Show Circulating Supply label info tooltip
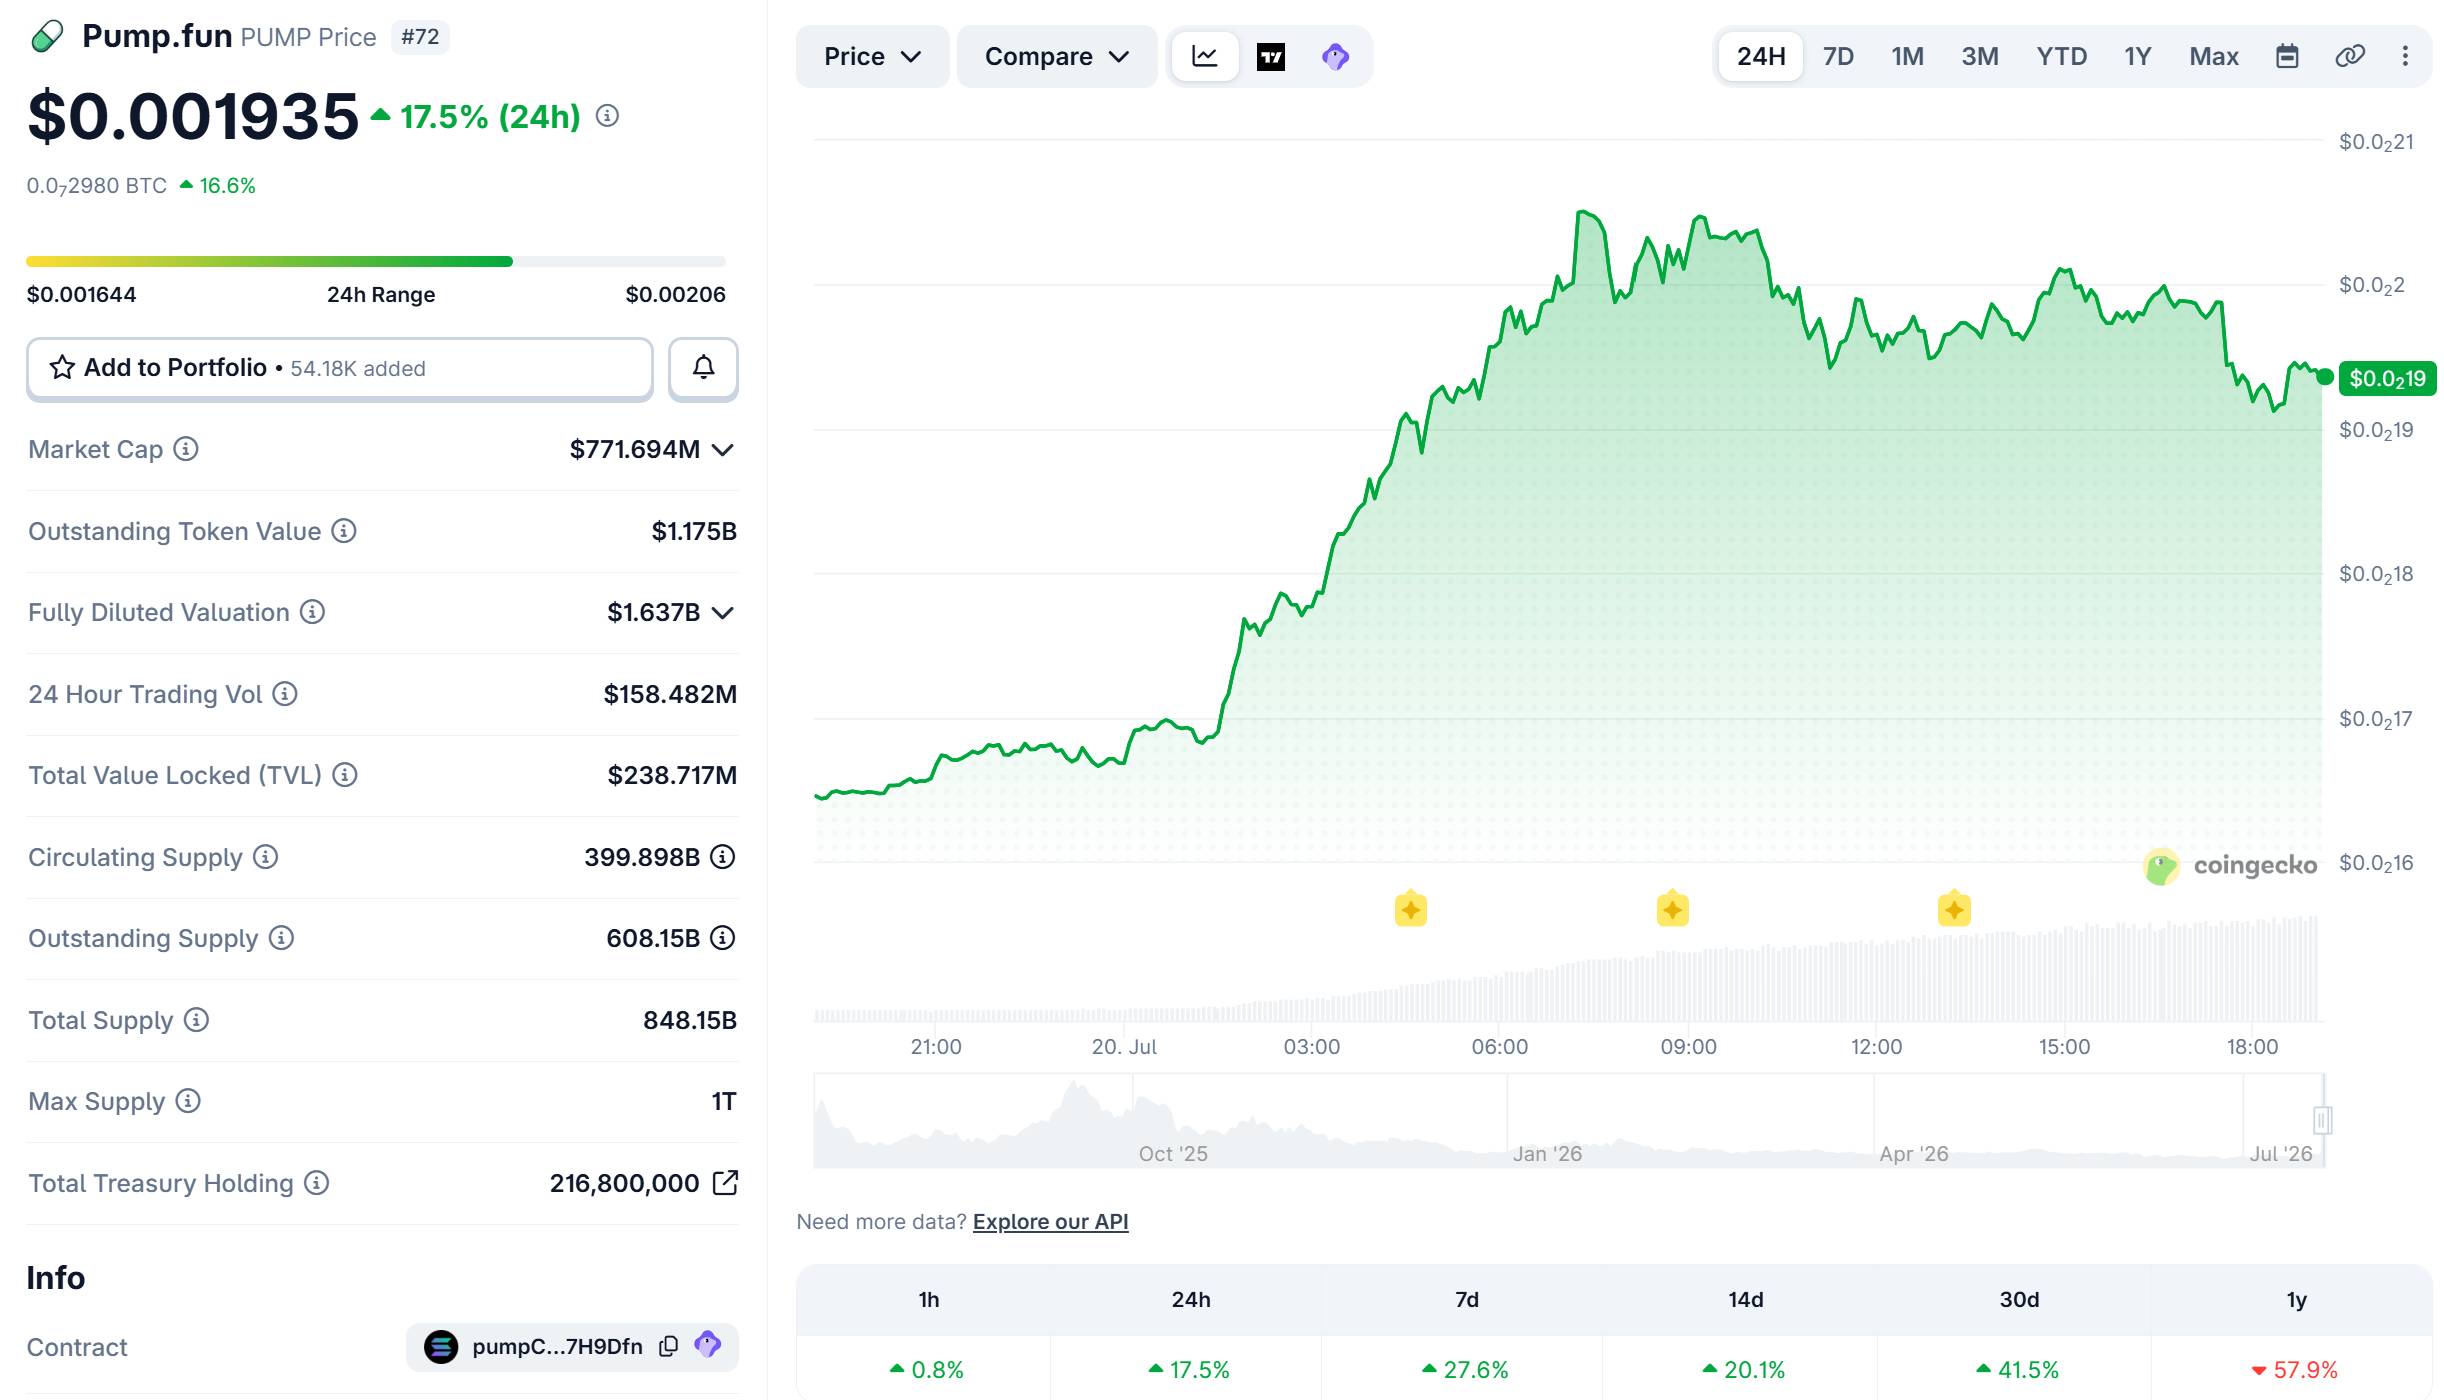Screen dimensions: 2444x1400 click(x=265, y=857)
